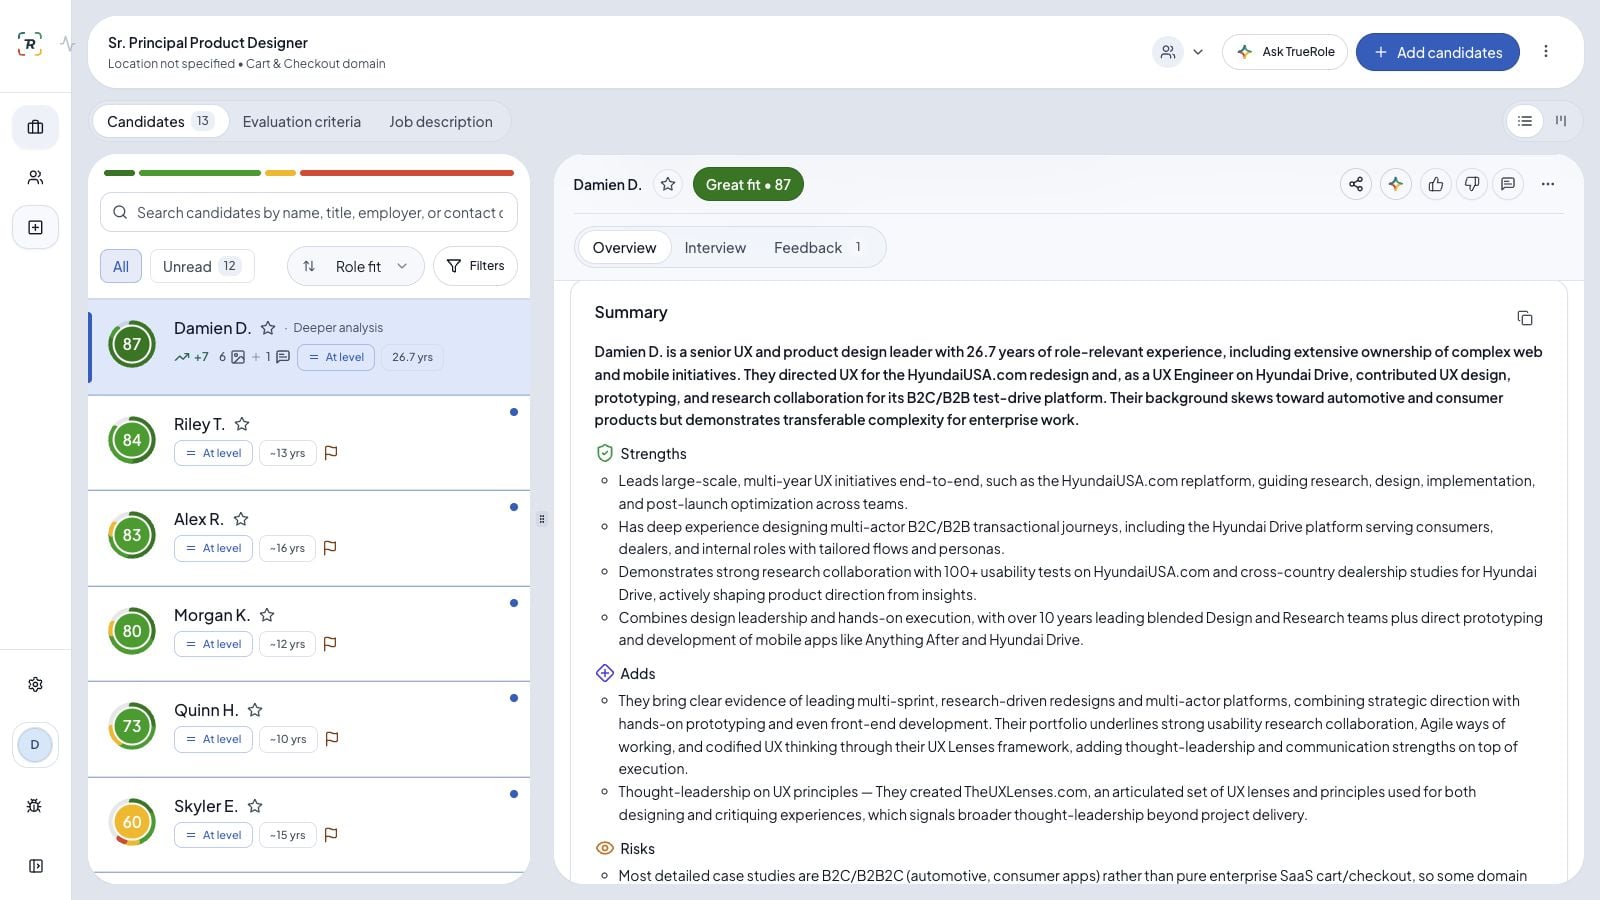Viewport: 1600px width, 900px height.
Task: Copy the Summary text
Action: [x=1524, y=318]
